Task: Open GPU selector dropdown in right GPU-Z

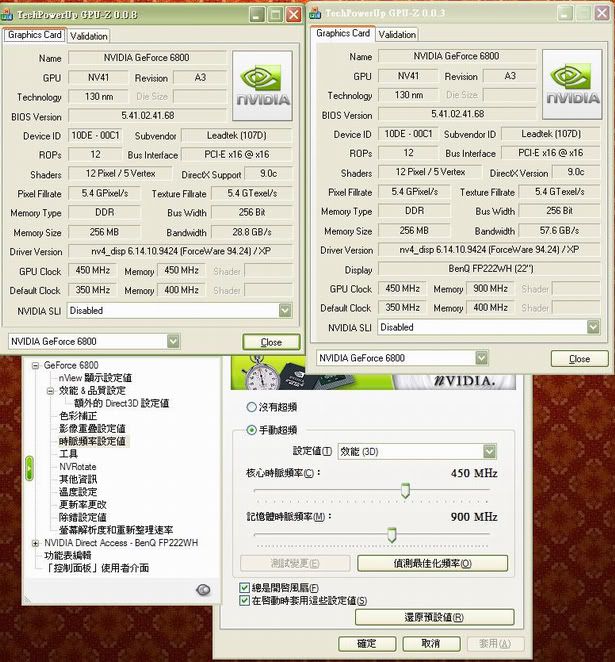Action: pyautogui.click(x=481, y=358)
